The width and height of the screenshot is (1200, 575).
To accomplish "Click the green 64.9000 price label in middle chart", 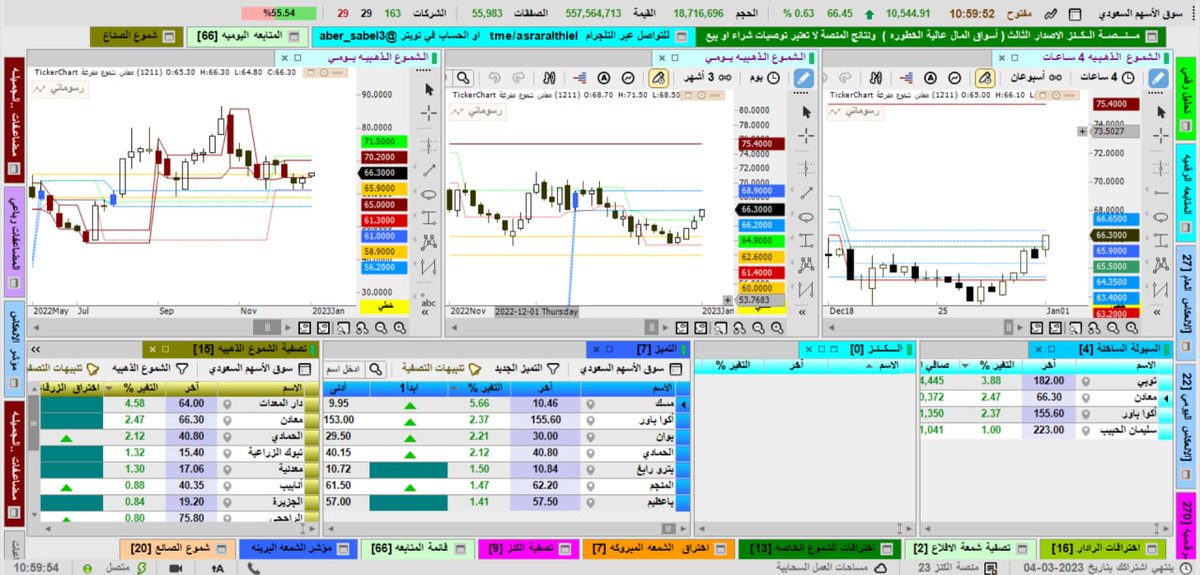I will pyautogui.click(x=762, y=241).
